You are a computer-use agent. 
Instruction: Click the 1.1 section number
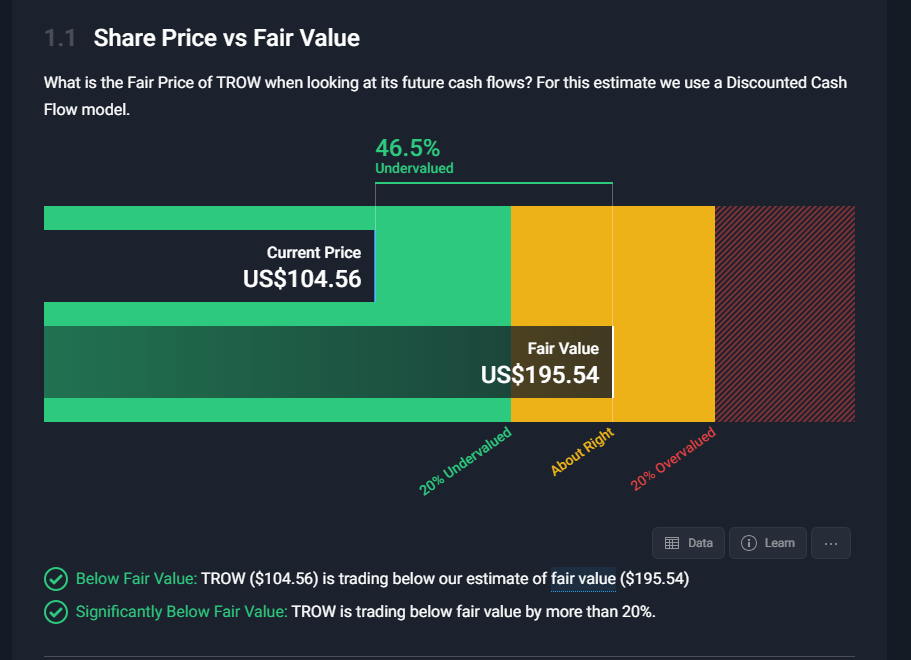(x=60, y=39)
